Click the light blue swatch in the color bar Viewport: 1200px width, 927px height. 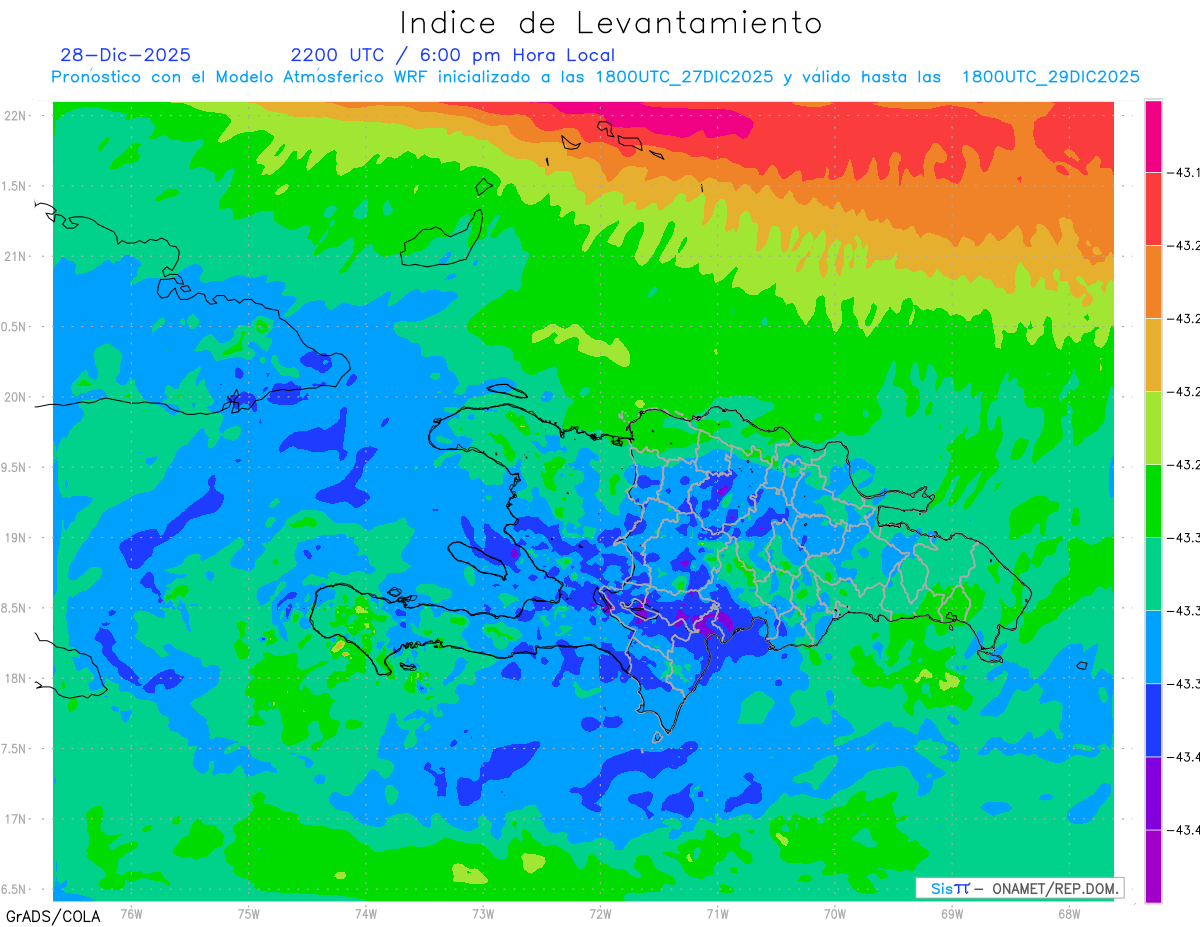point(1153,646)
